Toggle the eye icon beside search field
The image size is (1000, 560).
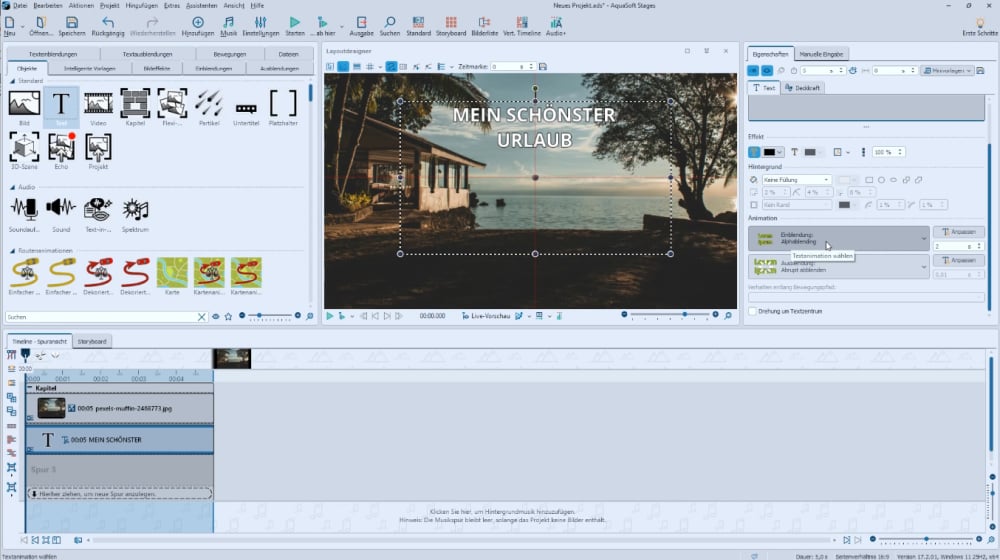pos(215,316)
